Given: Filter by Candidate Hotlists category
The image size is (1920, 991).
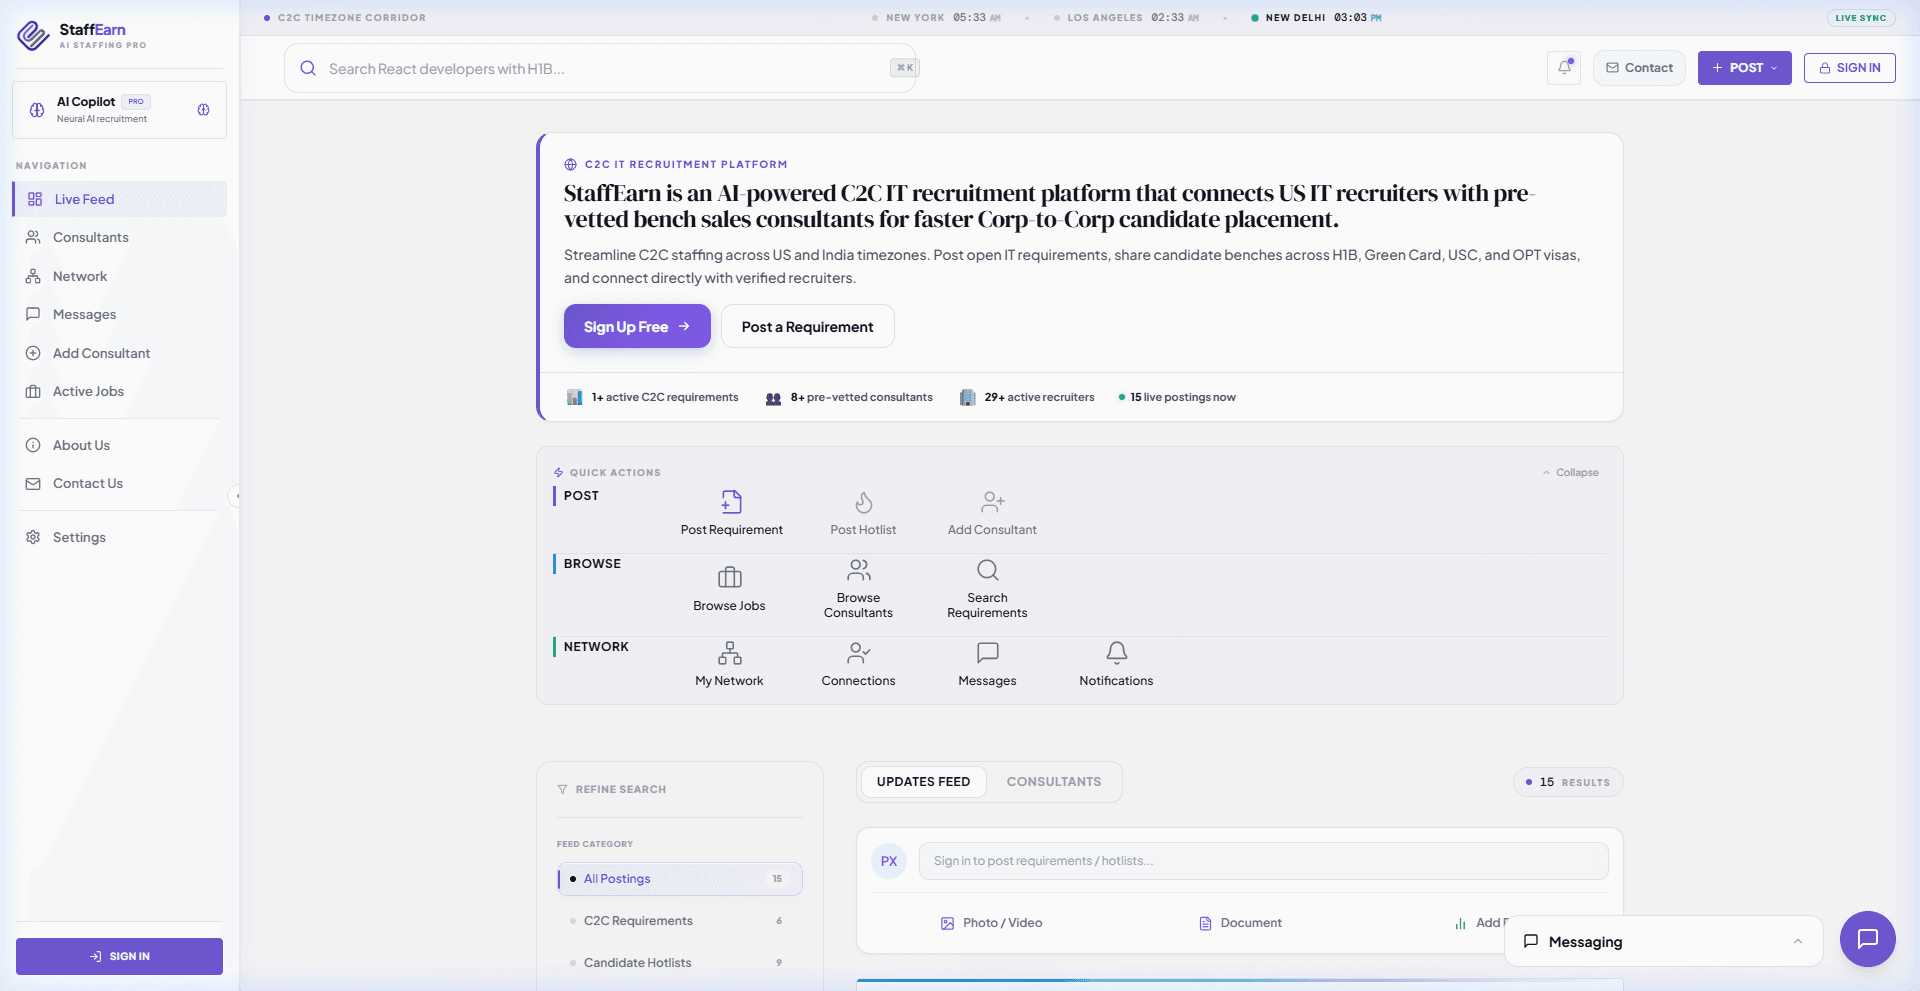Looking at the screenshot, I should pos(680,963).
